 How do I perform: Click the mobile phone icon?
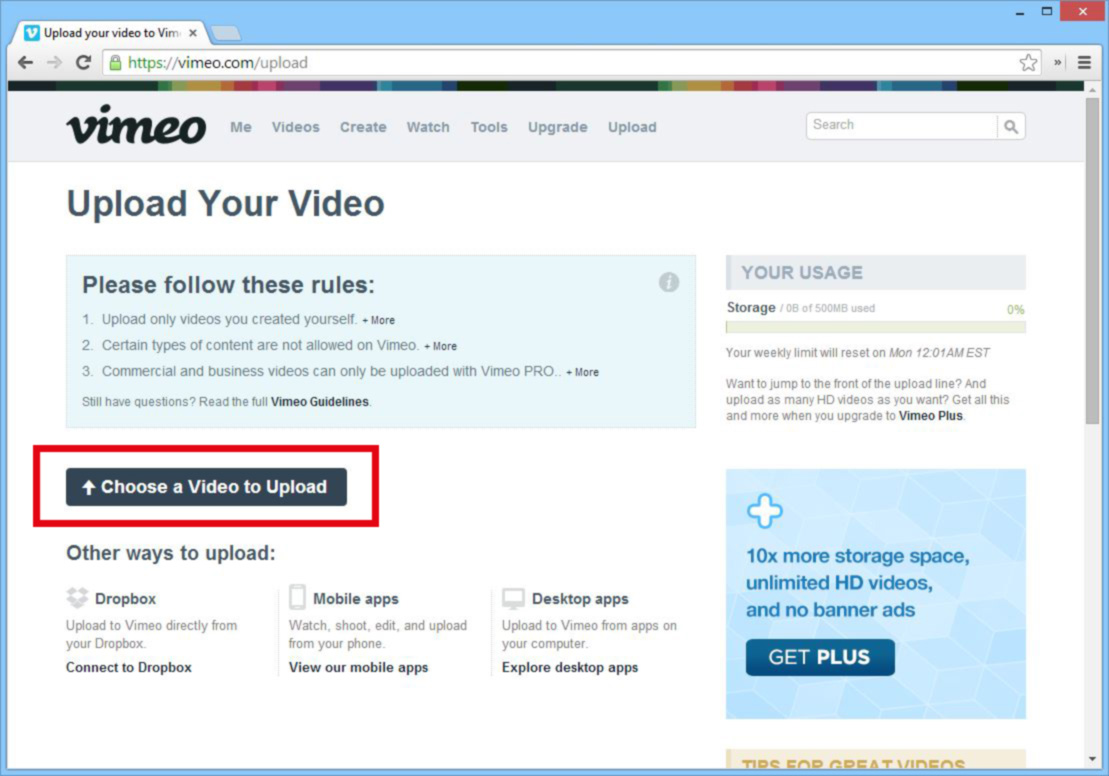(x=298, y=597)
